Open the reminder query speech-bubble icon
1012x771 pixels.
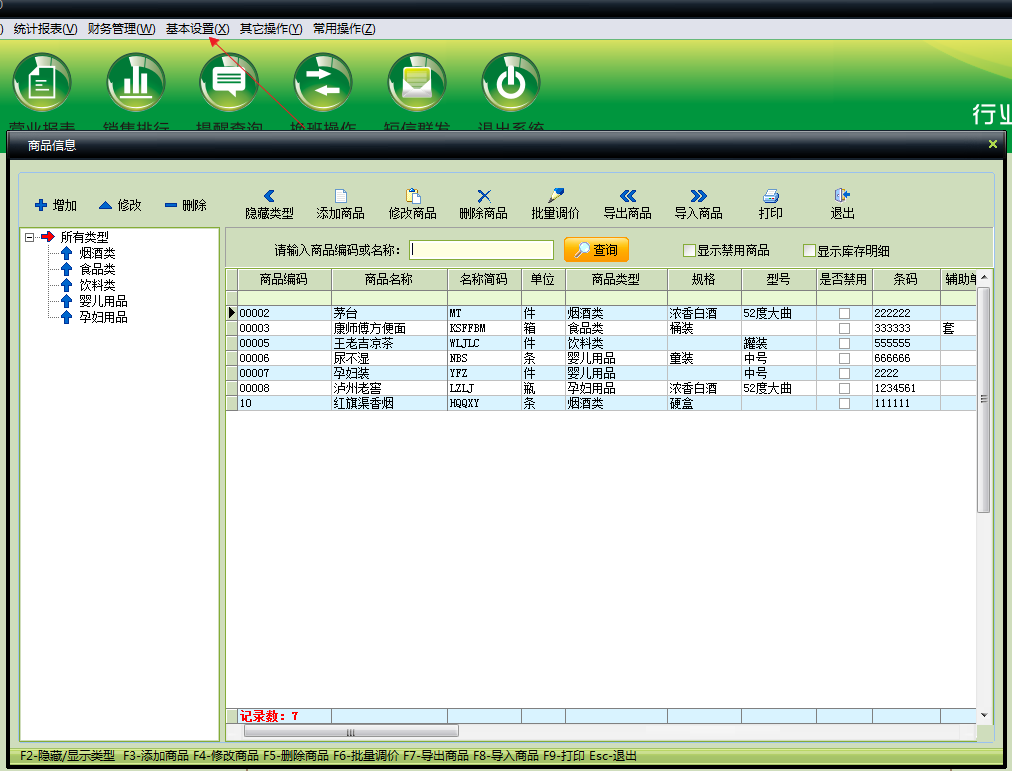(x=229, y=82)
